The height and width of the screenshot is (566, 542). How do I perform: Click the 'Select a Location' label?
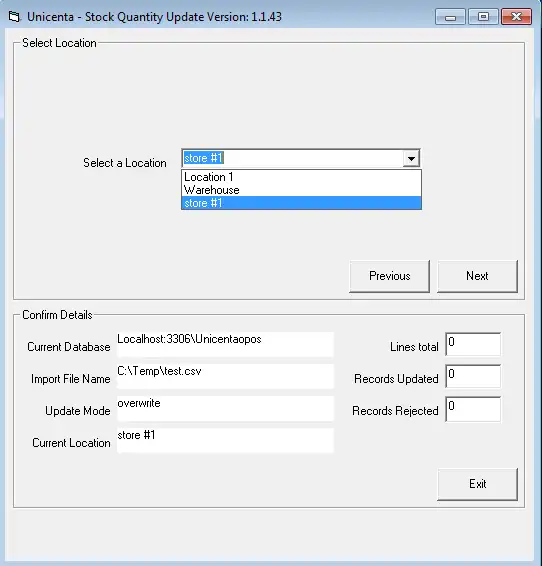click(x=125, y=163)
